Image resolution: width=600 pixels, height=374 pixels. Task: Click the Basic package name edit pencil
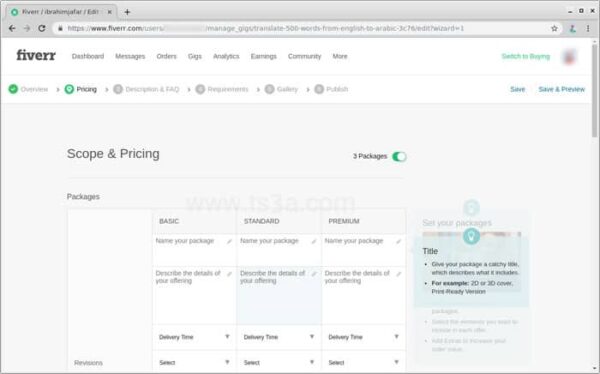229,241
